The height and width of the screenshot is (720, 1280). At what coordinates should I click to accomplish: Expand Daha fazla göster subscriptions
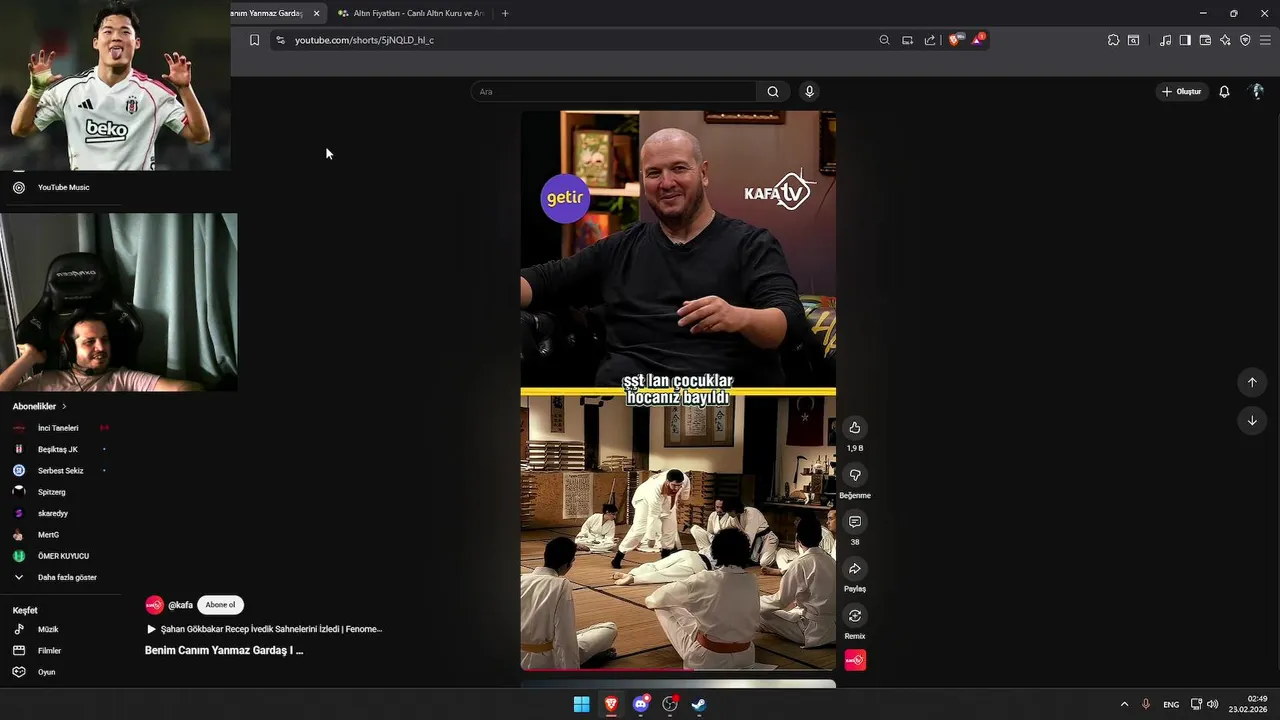tap(66, 577)
